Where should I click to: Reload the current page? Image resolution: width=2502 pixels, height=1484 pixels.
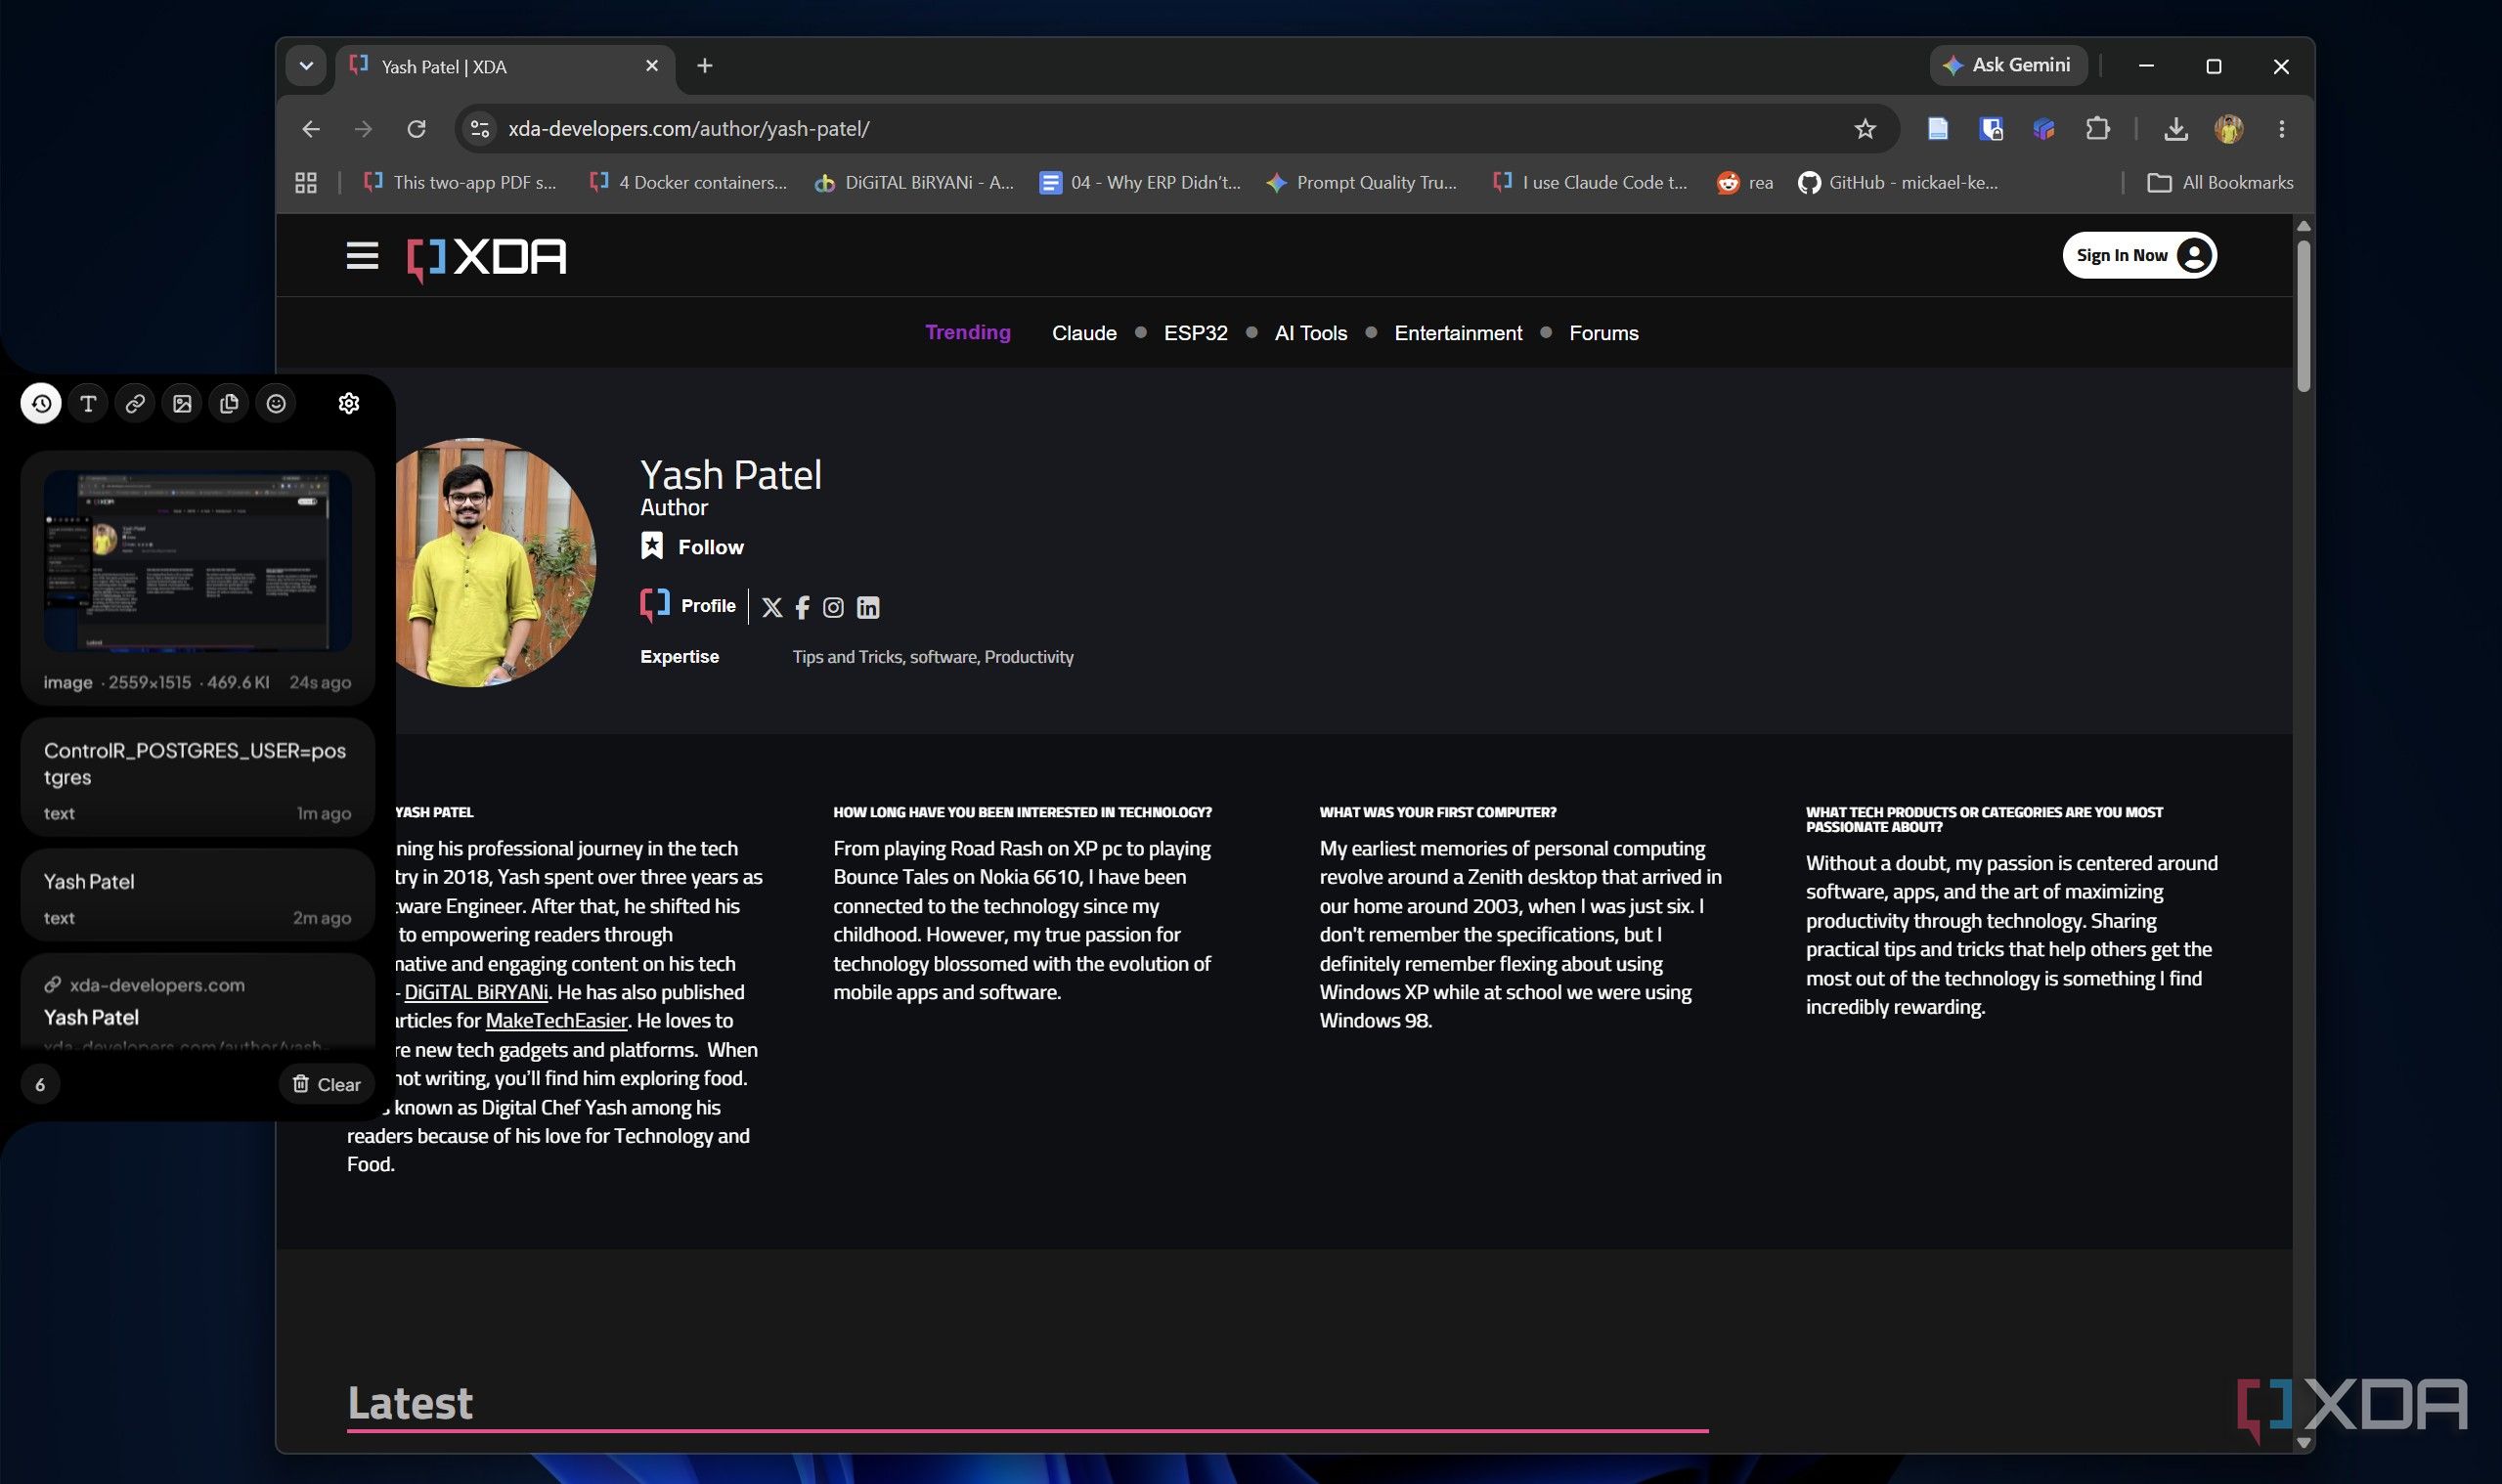point(416,129)
